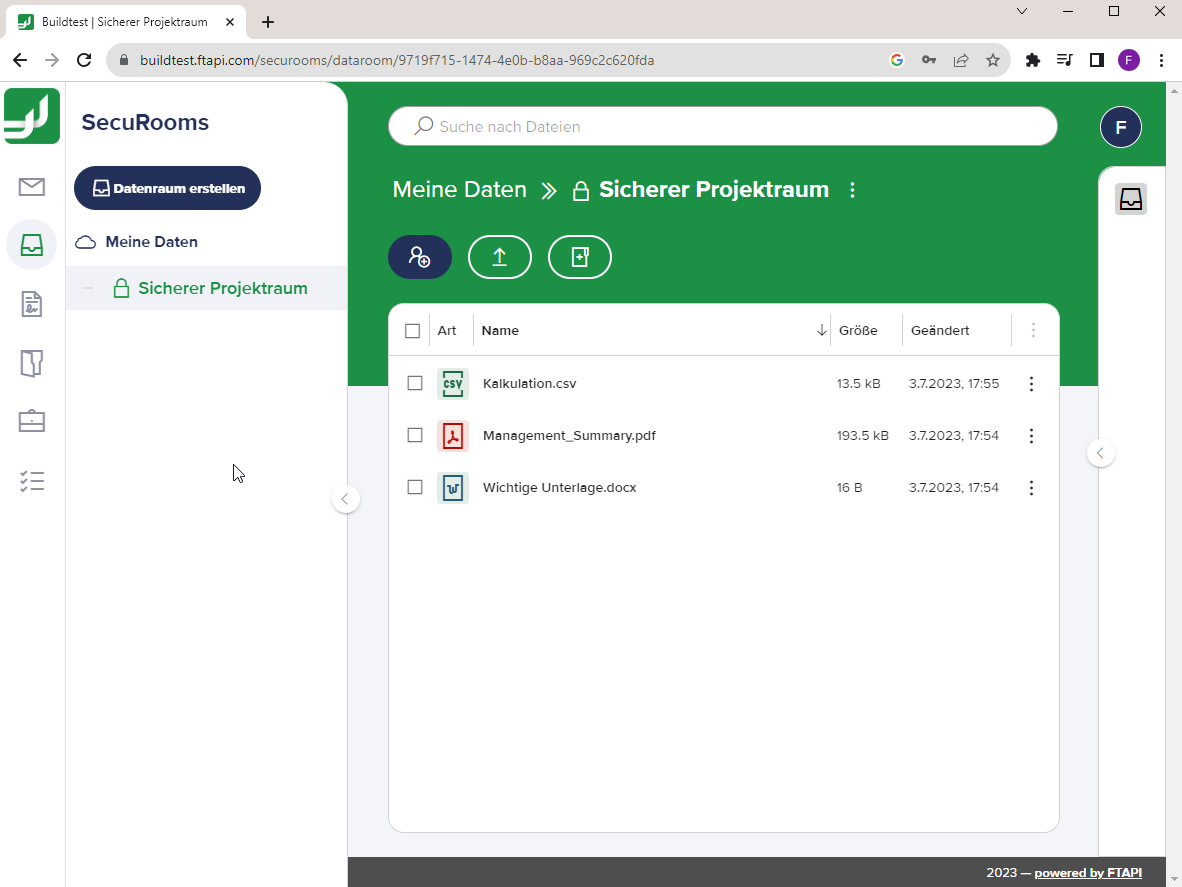
Task: Open the options menu for Wichtige Unterlage.docx
Action: pyautogui.click(x=1031, y=487)
